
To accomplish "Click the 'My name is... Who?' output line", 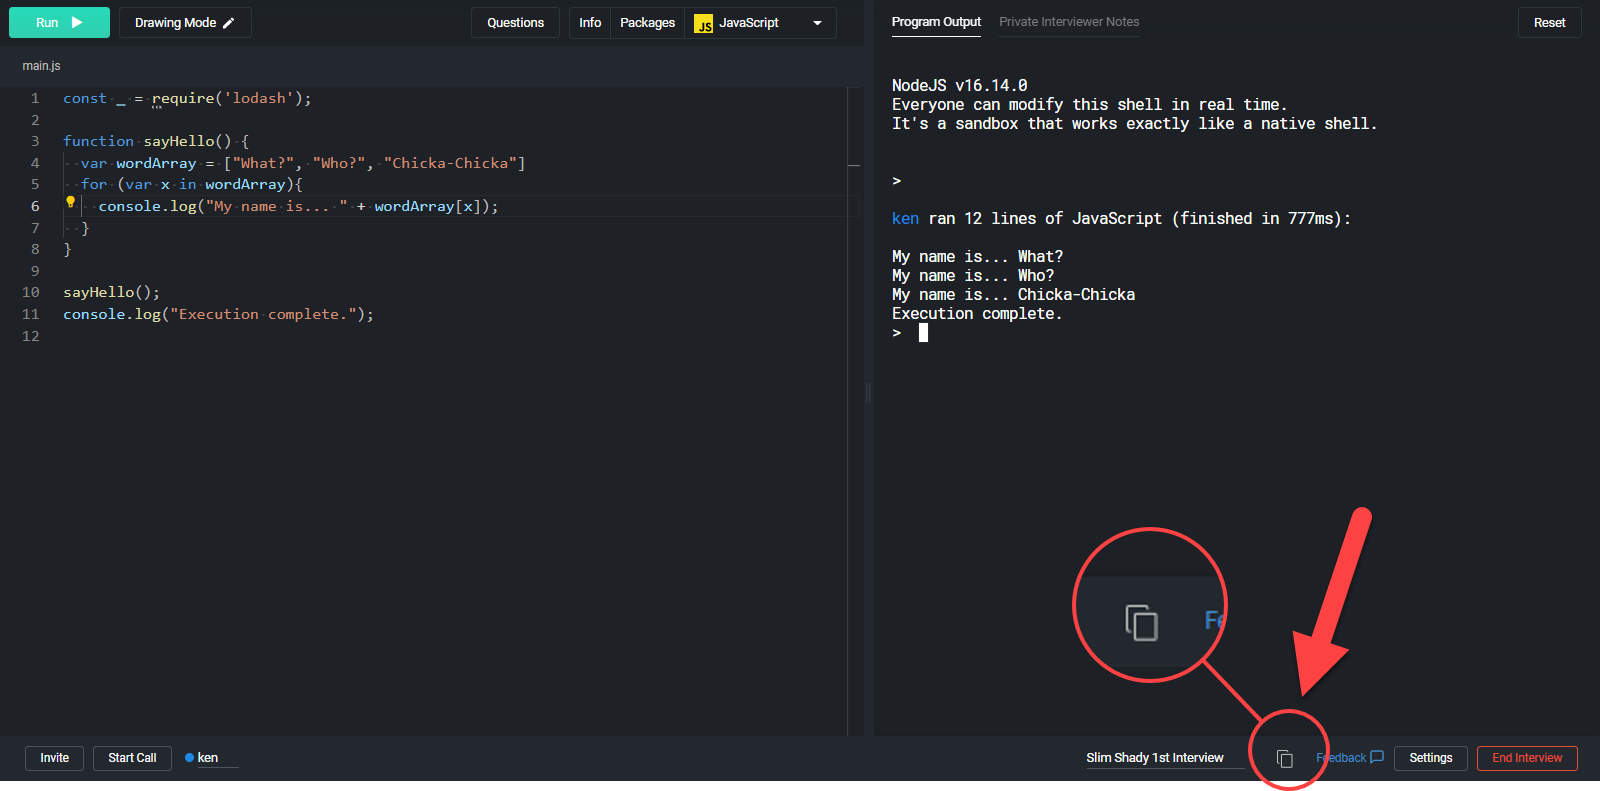I will click(x=973, y=276).
